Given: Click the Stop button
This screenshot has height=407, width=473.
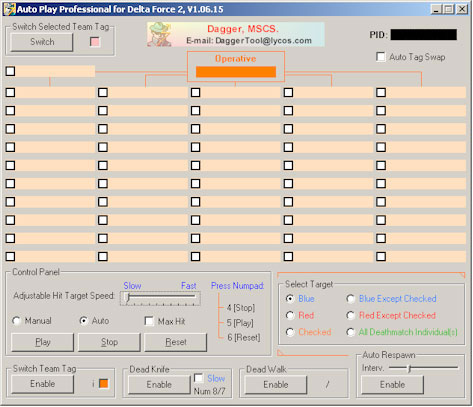Looking at the screenshot, I should 109,342.
